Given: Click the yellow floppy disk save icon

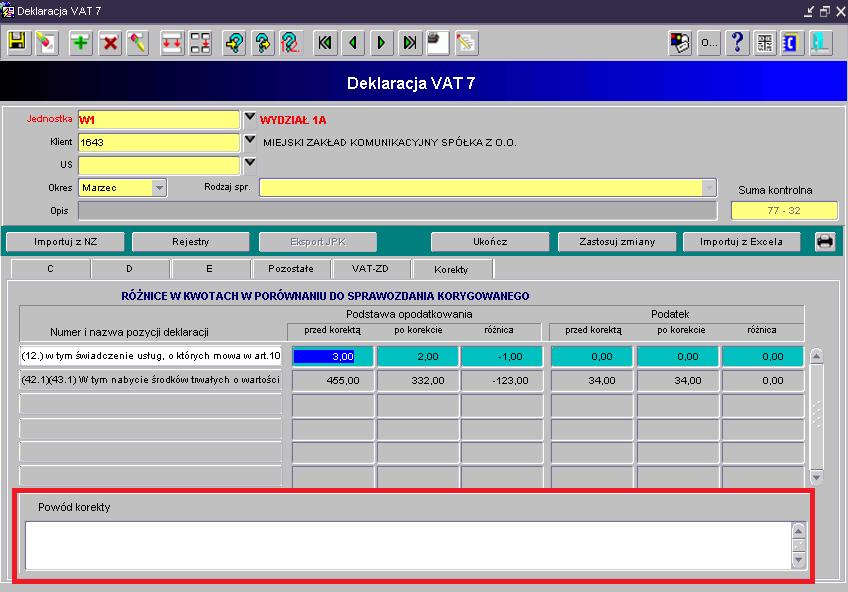Looking at the screenshot, I should pyautogui.click(x=18, y=43).
